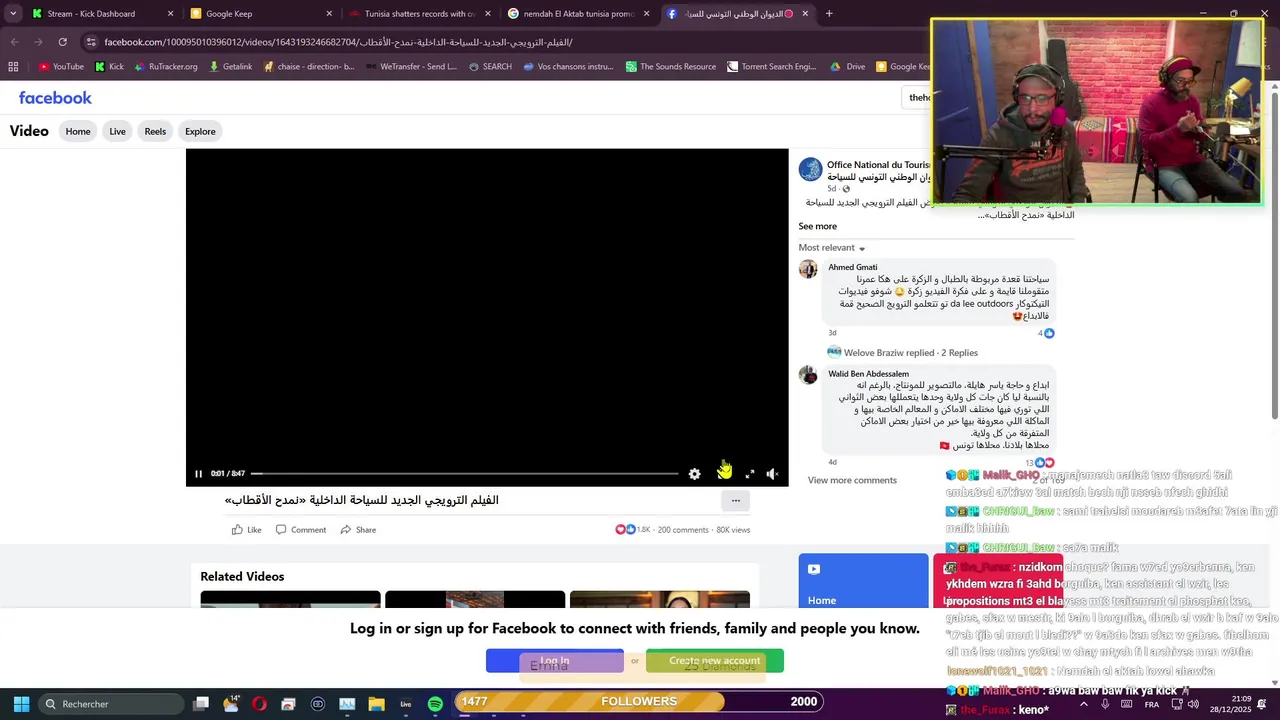The image size is (1280, 720).
Task: Show hidden system tray icons chevron
Action: tap(1083, 704)
